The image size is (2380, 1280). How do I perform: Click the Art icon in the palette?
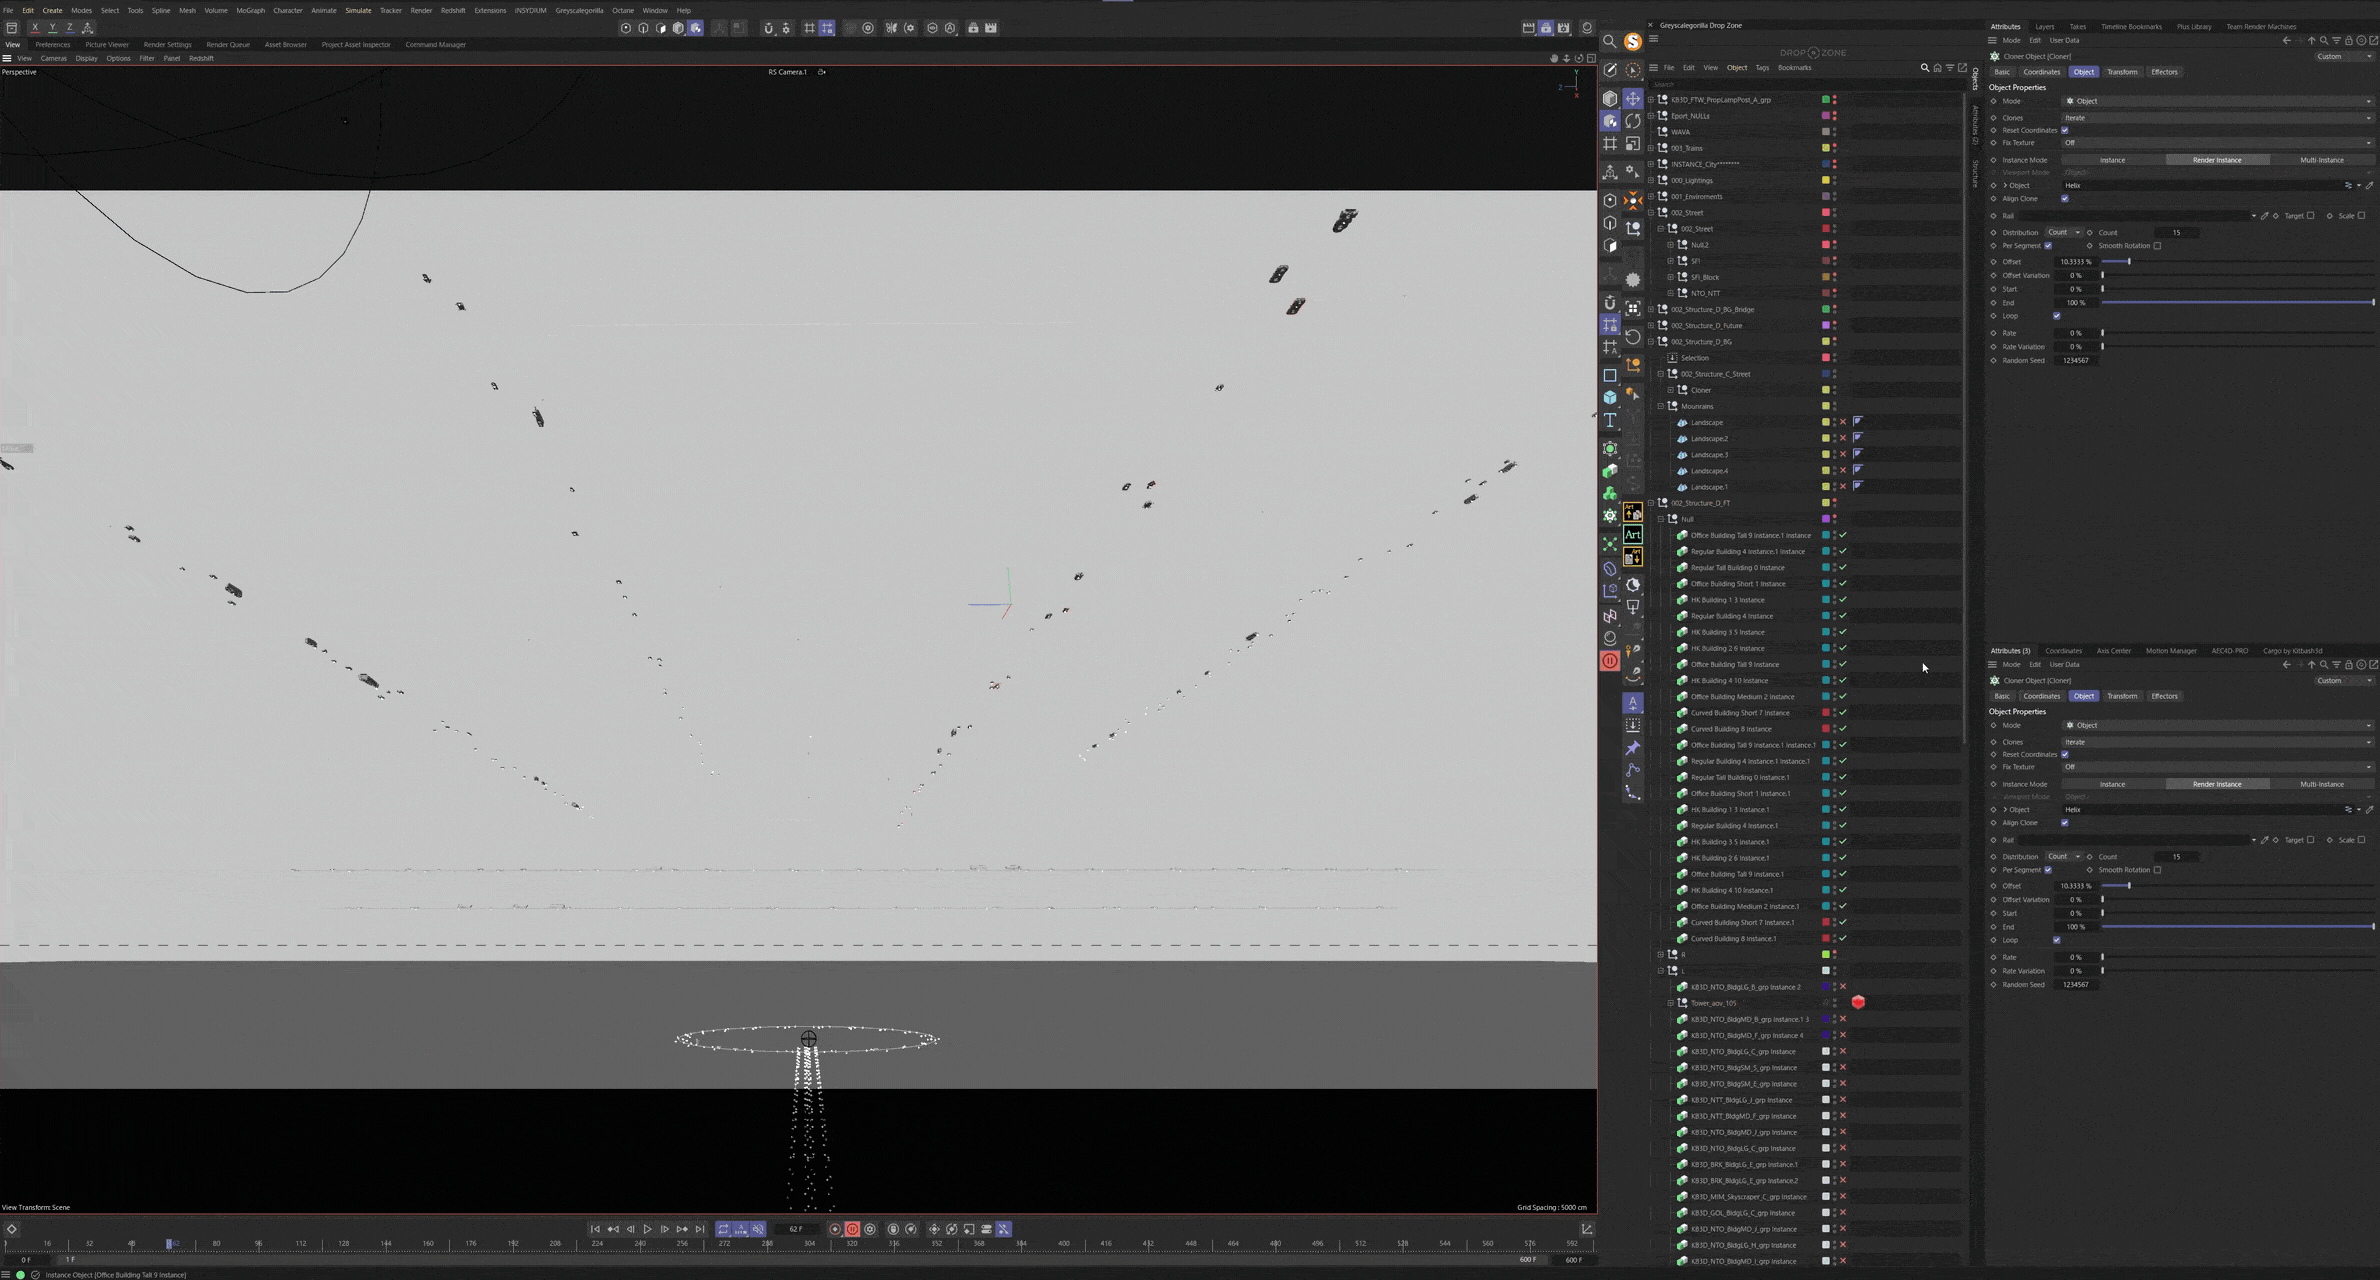1632,535
